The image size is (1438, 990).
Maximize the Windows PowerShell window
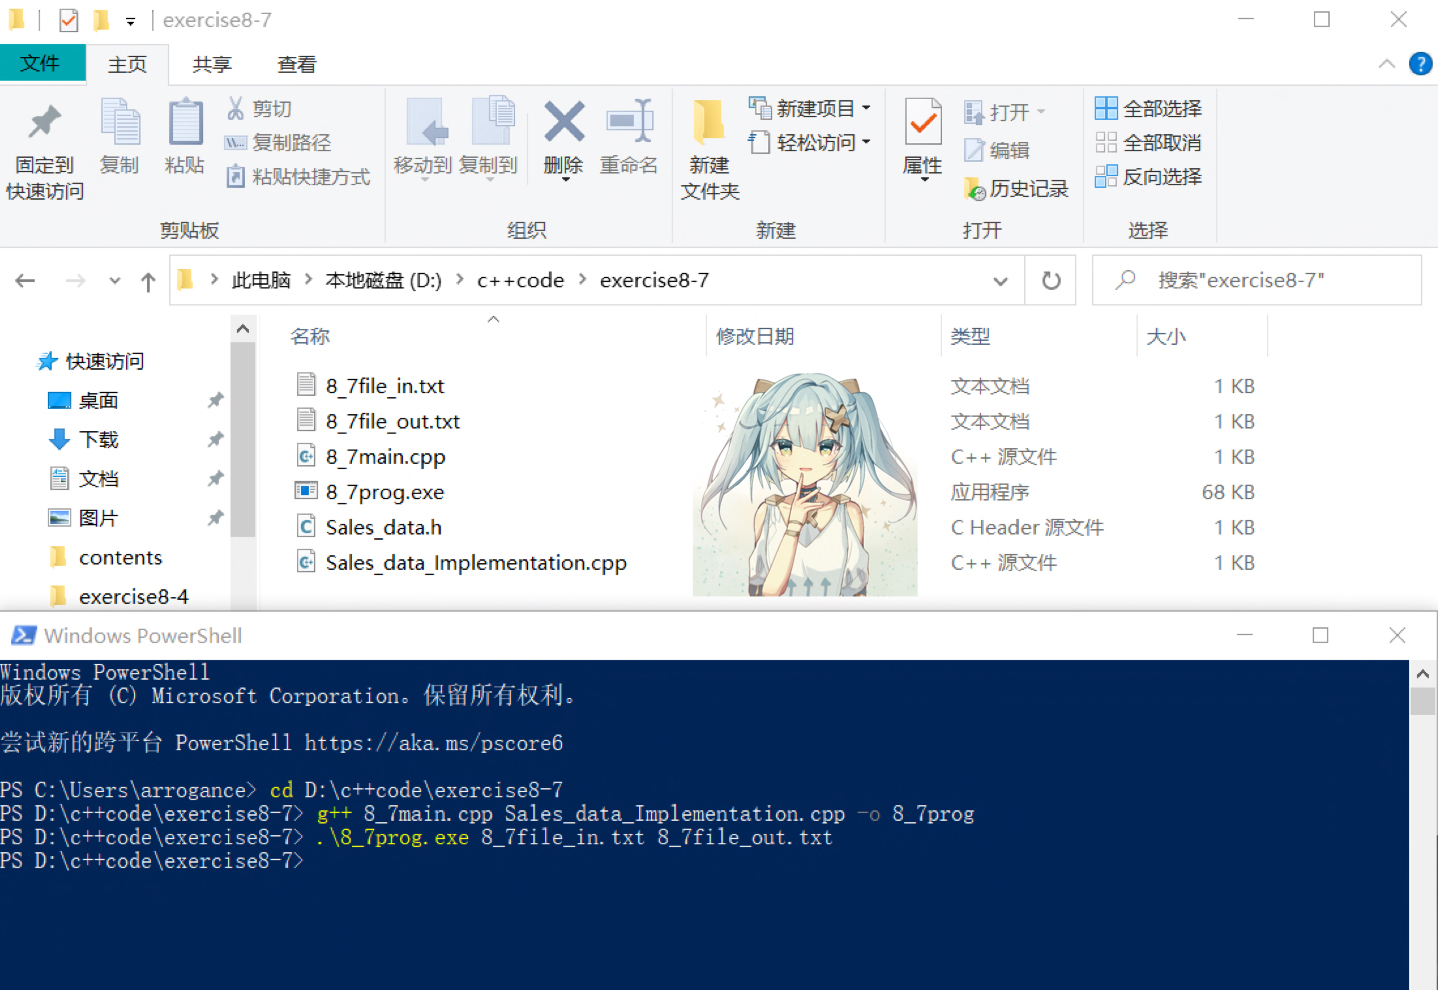1321,636
